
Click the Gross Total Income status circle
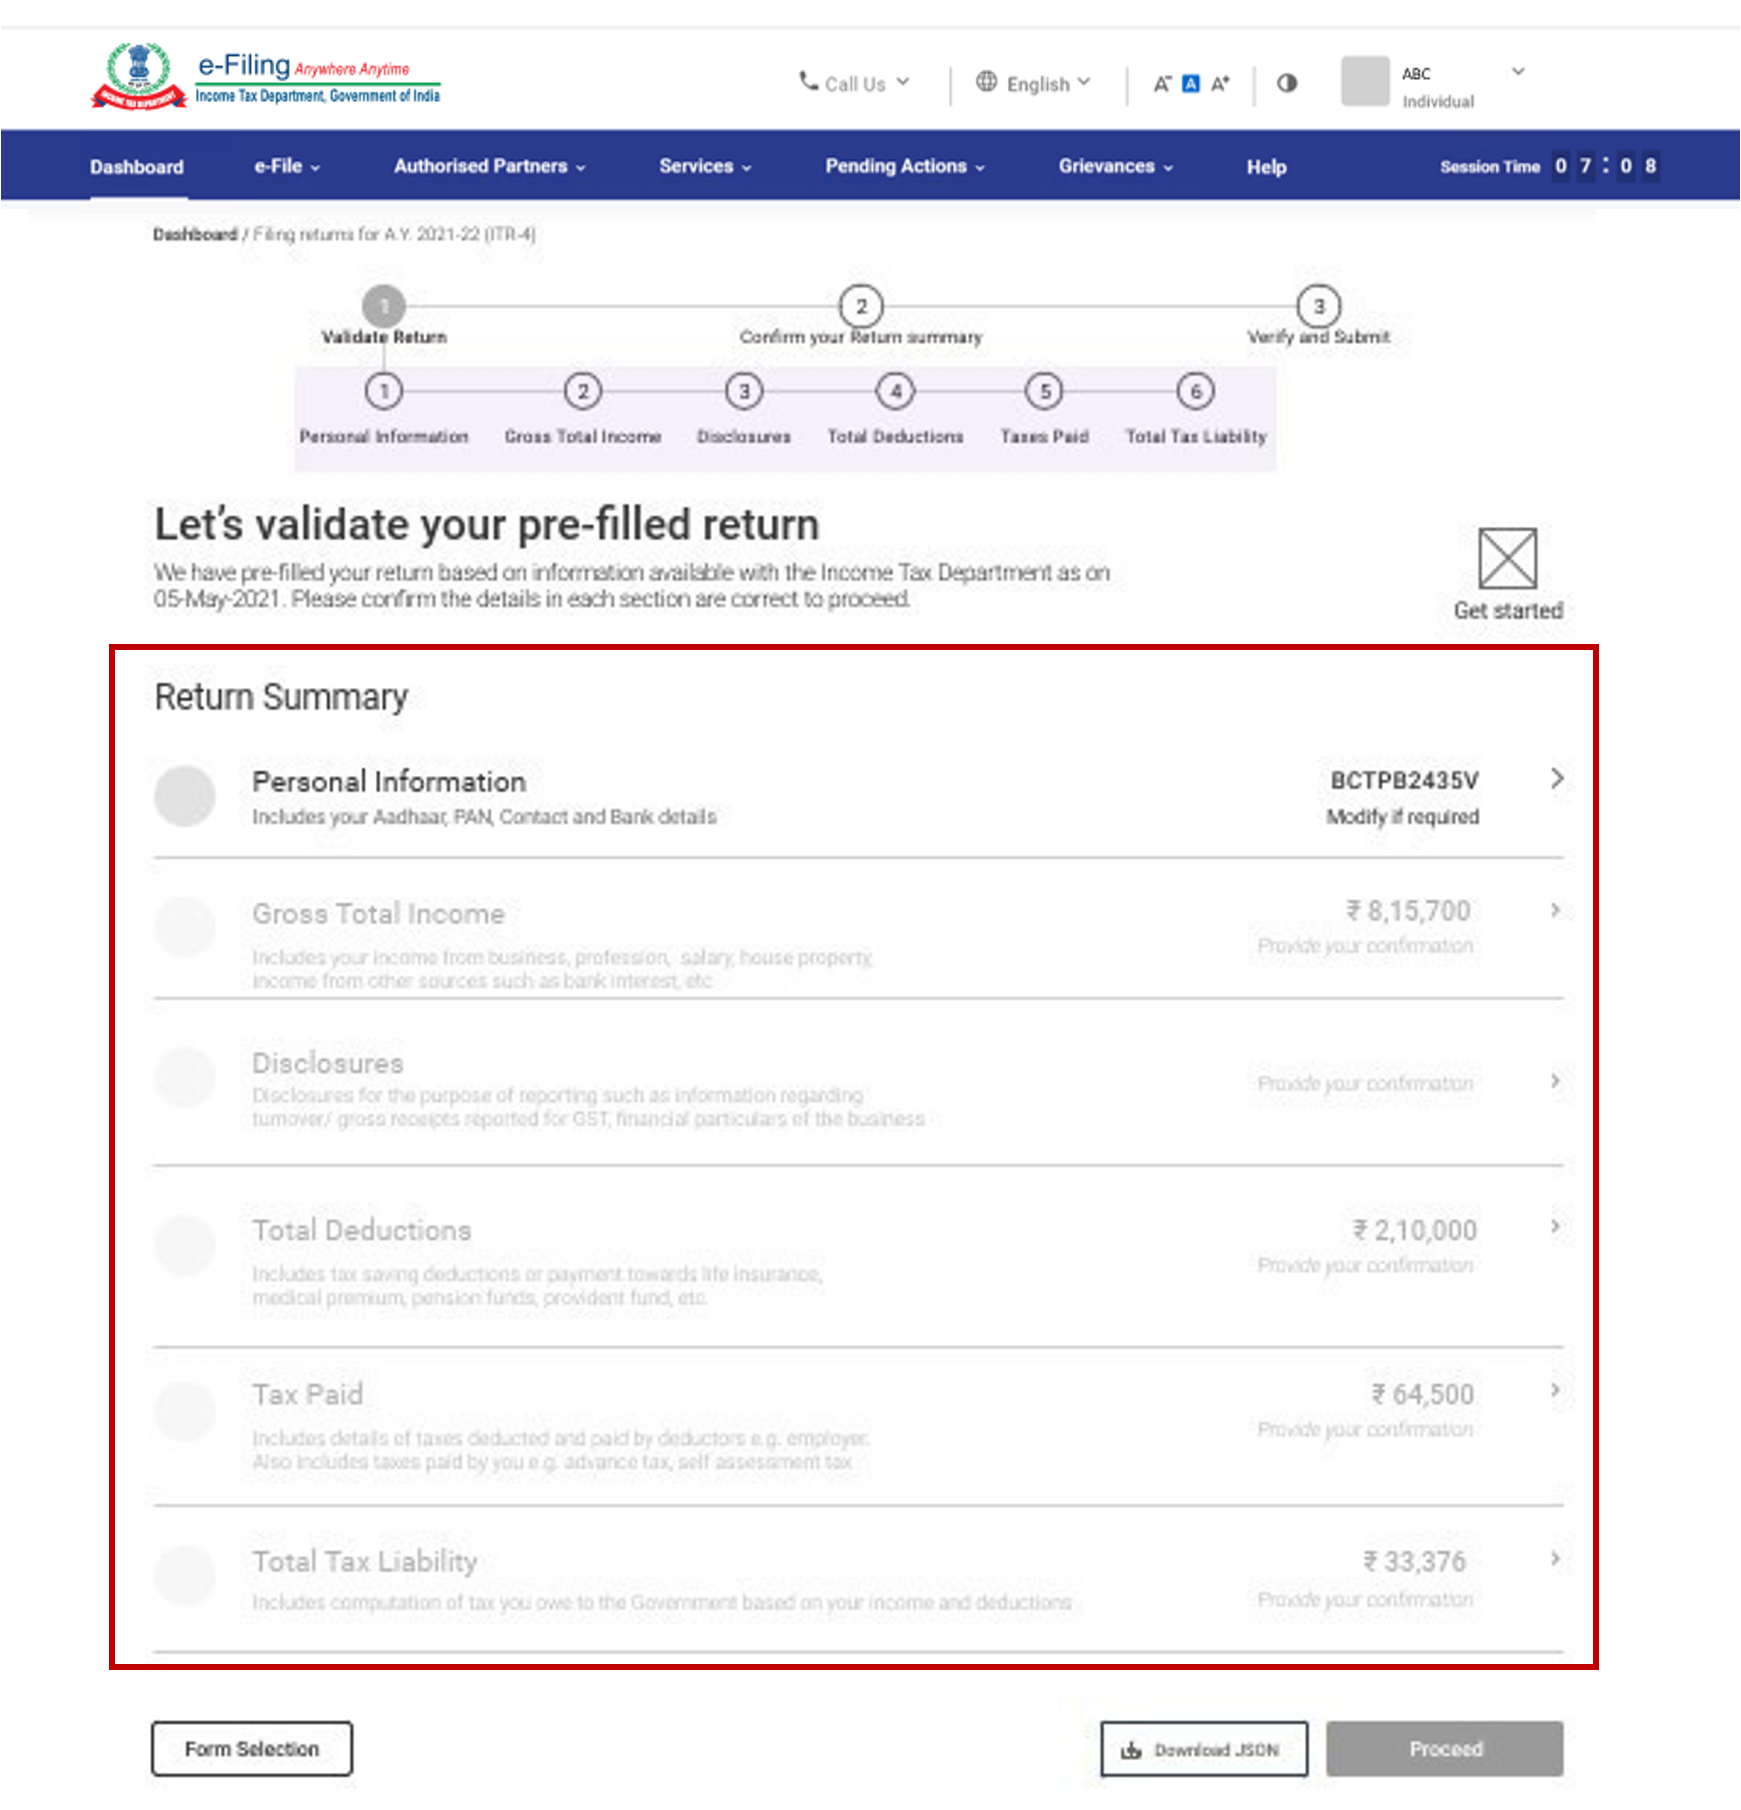185,927
